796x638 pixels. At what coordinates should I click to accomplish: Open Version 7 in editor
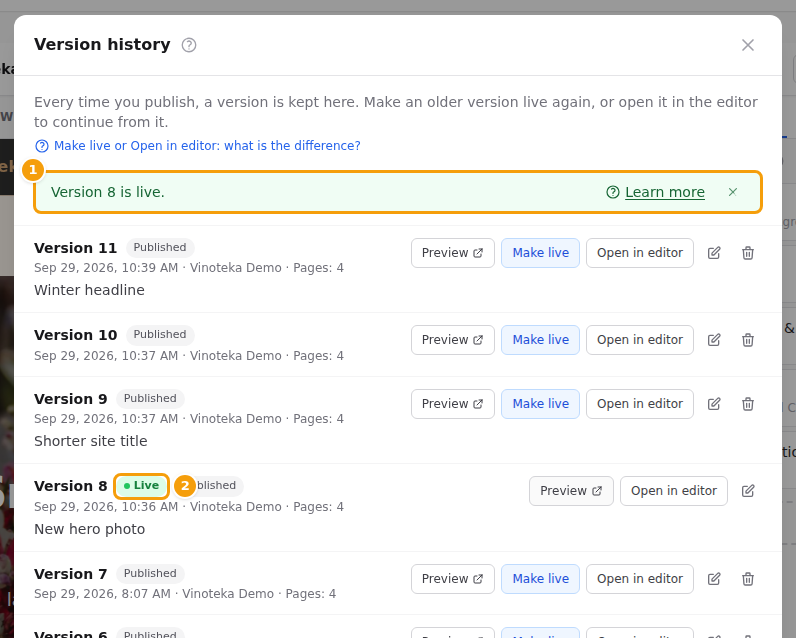click(640, 579)
